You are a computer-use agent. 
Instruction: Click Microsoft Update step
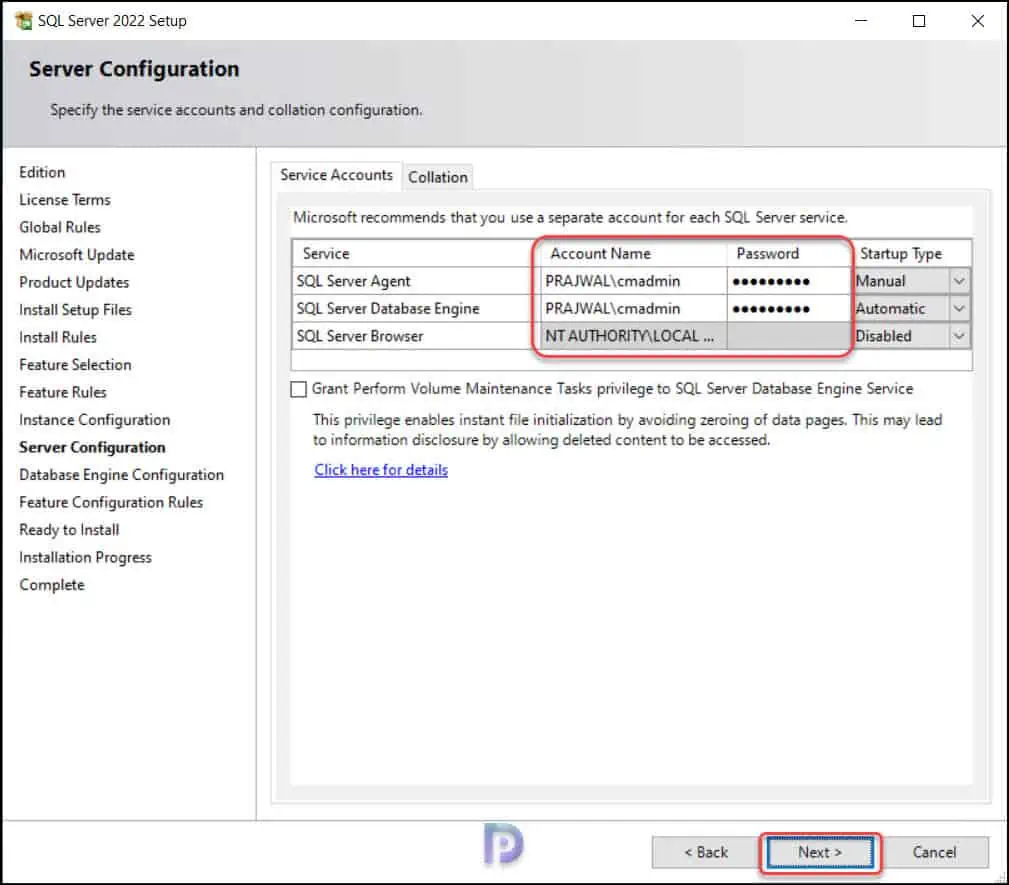77,255
